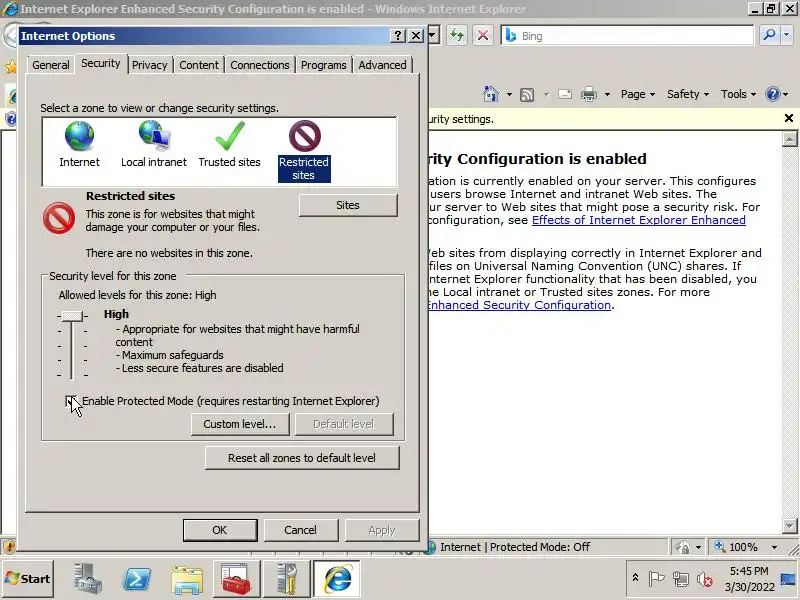This screenshot has height=600, width=800.
Task: Open the Home button dropdown arrow
Action: [509, 94]
